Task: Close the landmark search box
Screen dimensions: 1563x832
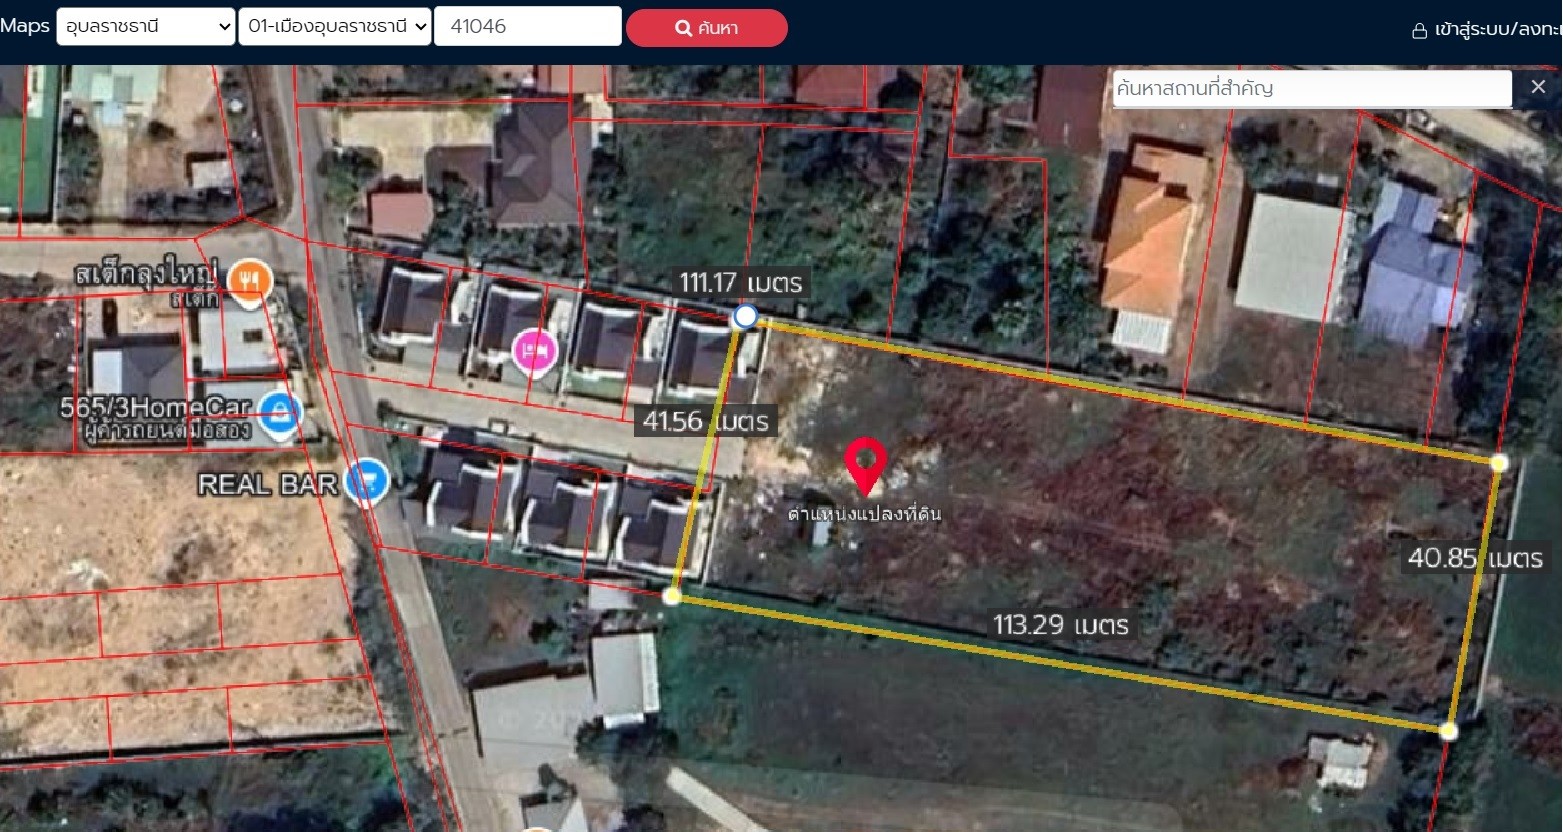Action: [x=1538, y=88]
